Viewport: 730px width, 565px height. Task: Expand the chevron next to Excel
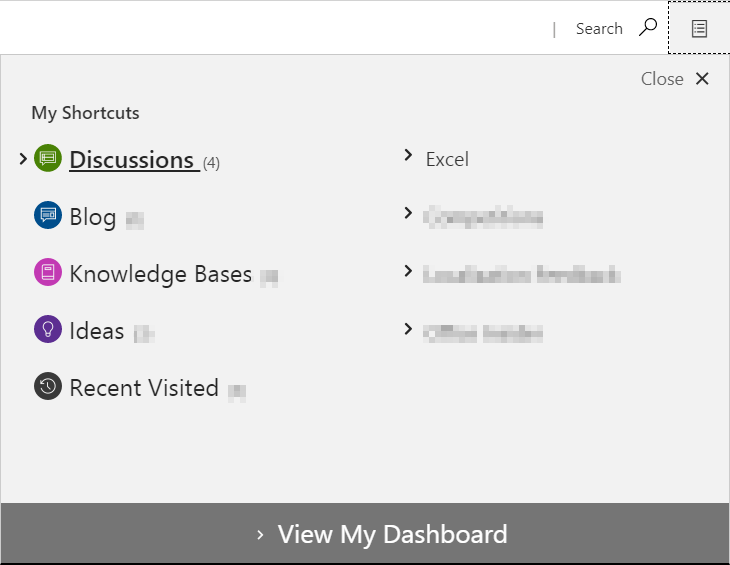point(408,155)
